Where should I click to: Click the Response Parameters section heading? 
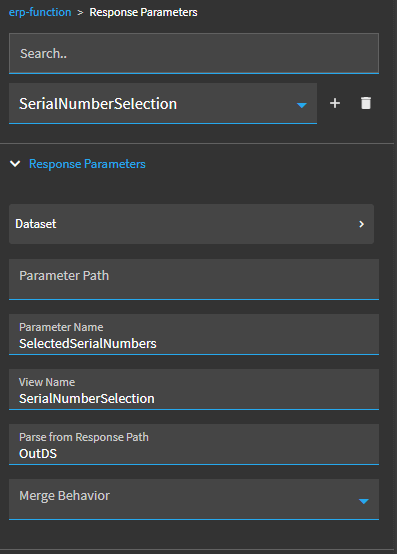[87, 164]
